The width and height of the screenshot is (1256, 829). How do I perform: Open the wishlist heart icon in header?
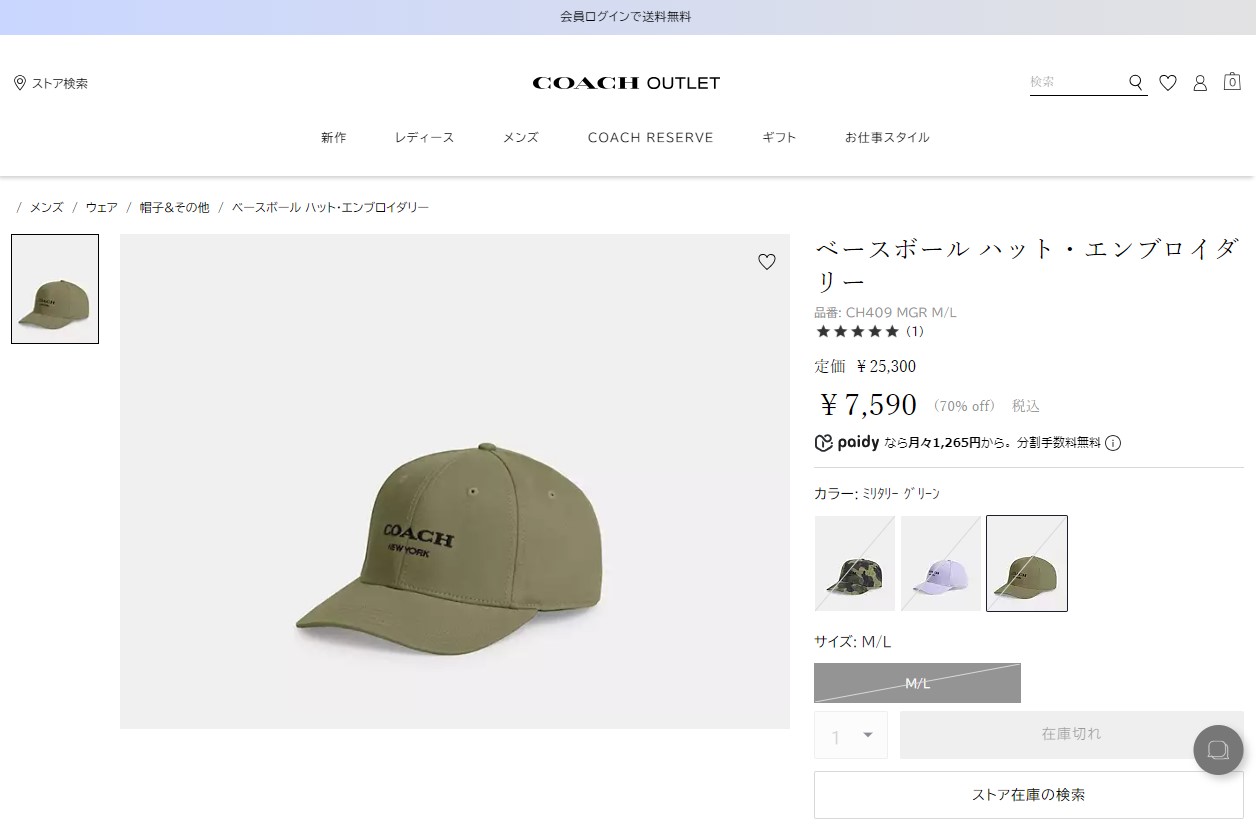coord(1167,83)
